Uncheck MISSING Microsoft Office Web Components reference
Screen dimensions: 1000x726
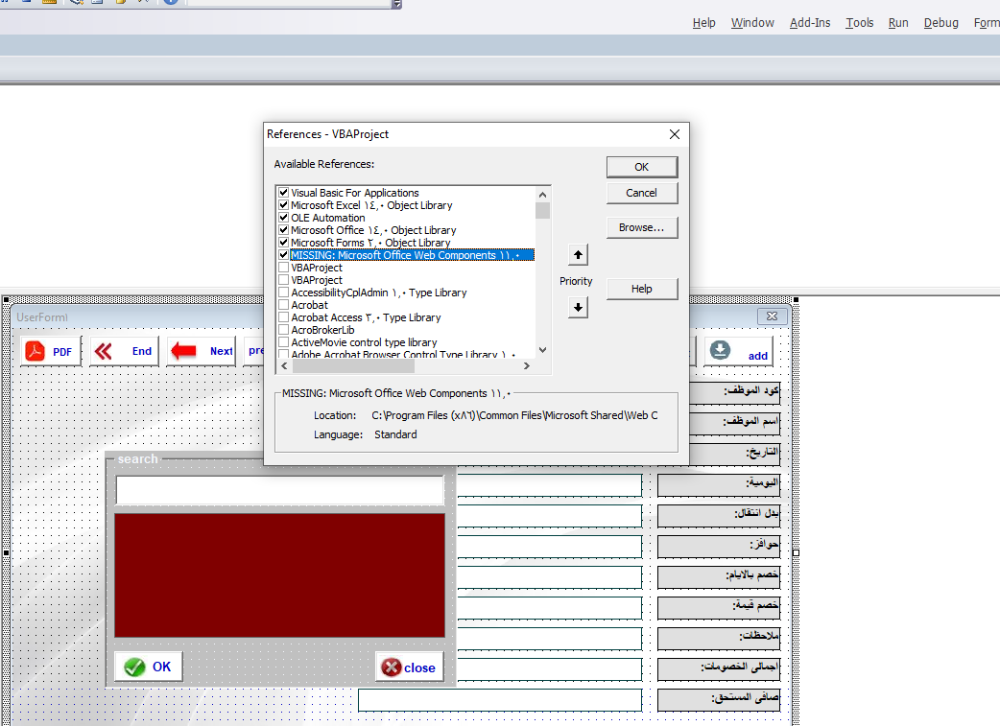pos(284,255)
